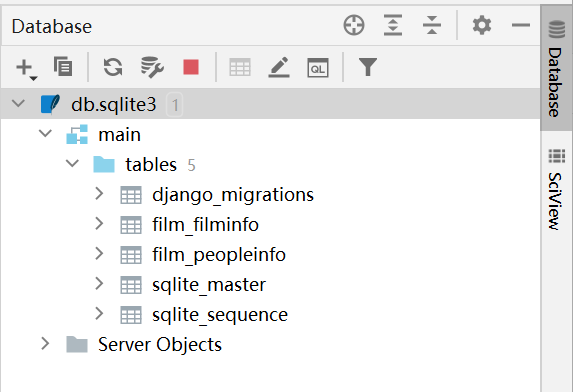Click the Edit source pencil icon
The width and height of the screenshot is (573, 392).
(279, 67)
